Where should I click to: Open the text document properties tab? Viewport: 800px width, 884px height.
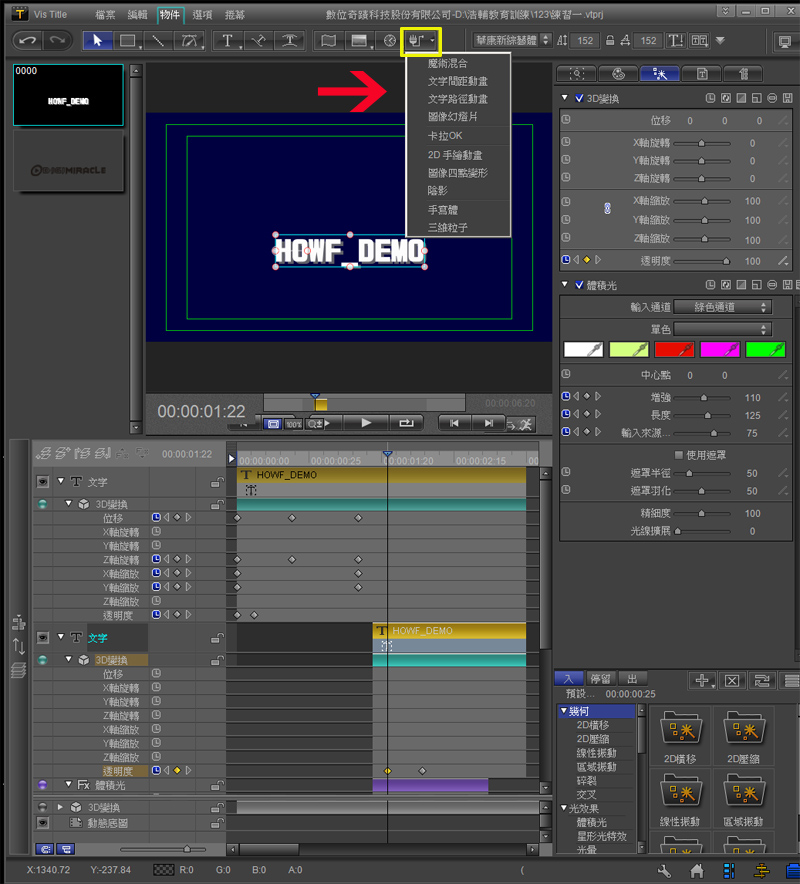point(702,73)
